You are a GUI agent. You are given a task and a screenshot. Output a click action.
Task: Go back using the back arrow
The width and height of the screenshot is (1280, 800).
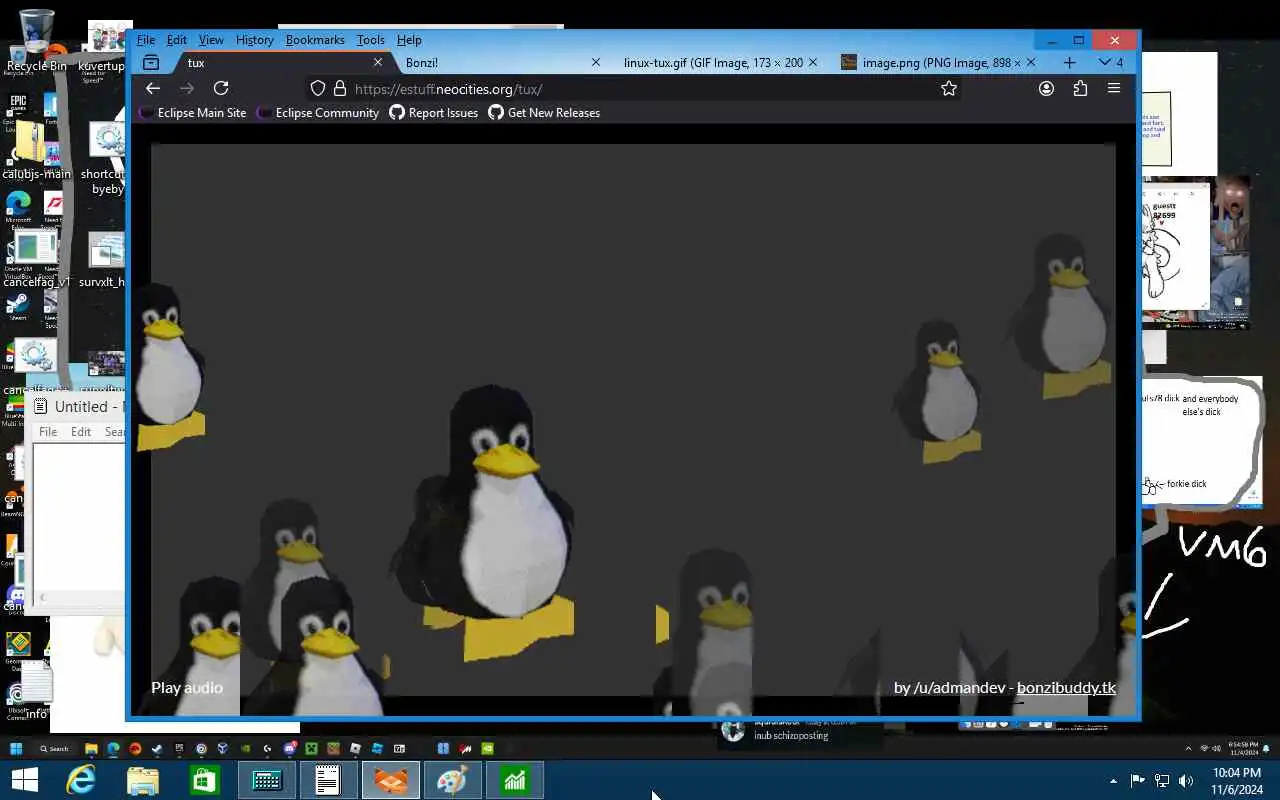(x=153, y=88)
